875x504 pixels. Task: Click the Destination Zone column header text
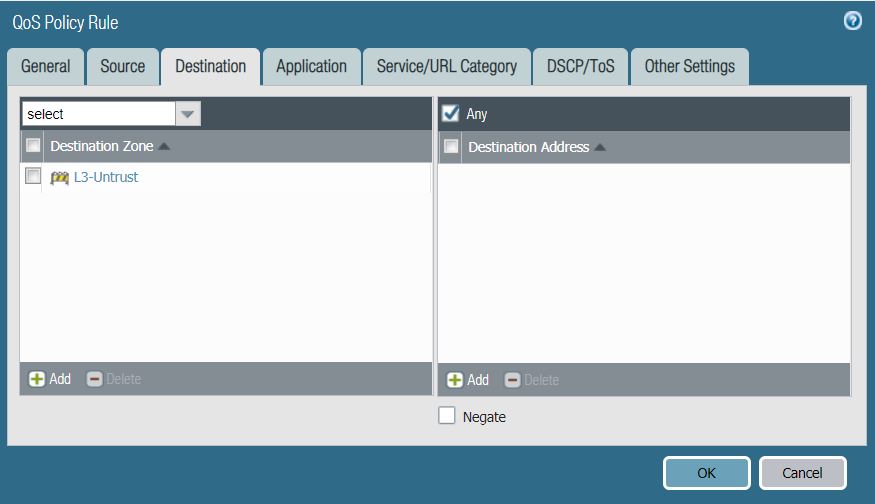point(102,146)
